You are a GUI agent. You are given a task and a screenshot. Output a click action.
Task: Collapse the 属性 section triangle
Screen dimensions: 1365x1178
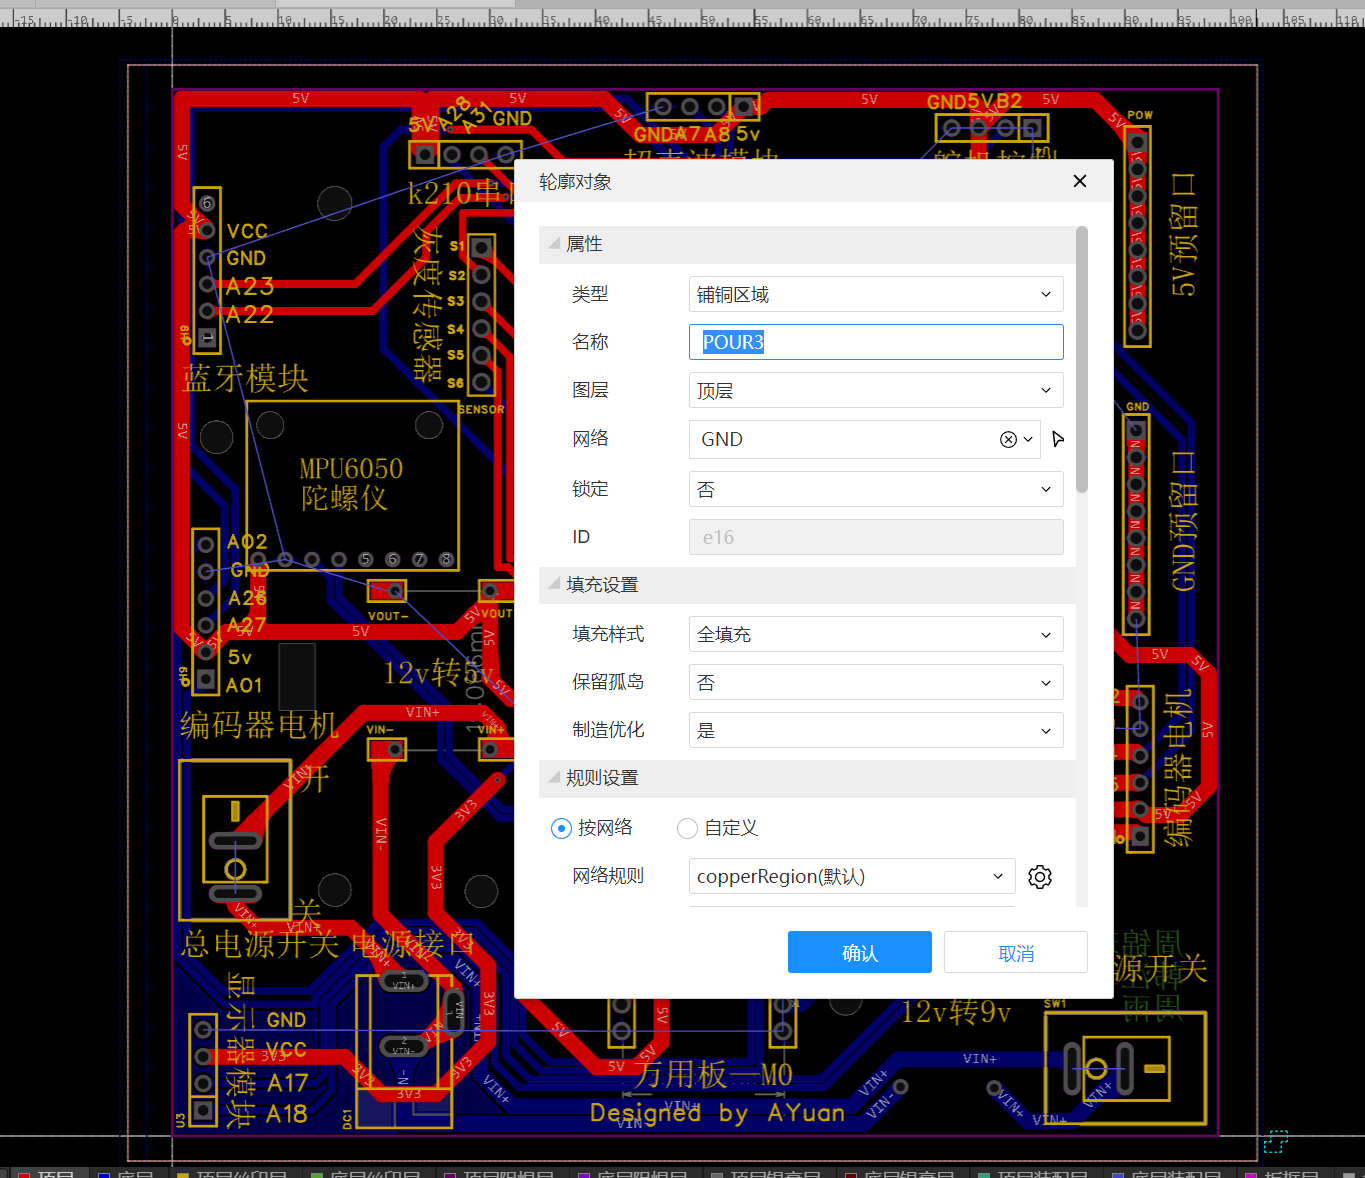(555, 244)
